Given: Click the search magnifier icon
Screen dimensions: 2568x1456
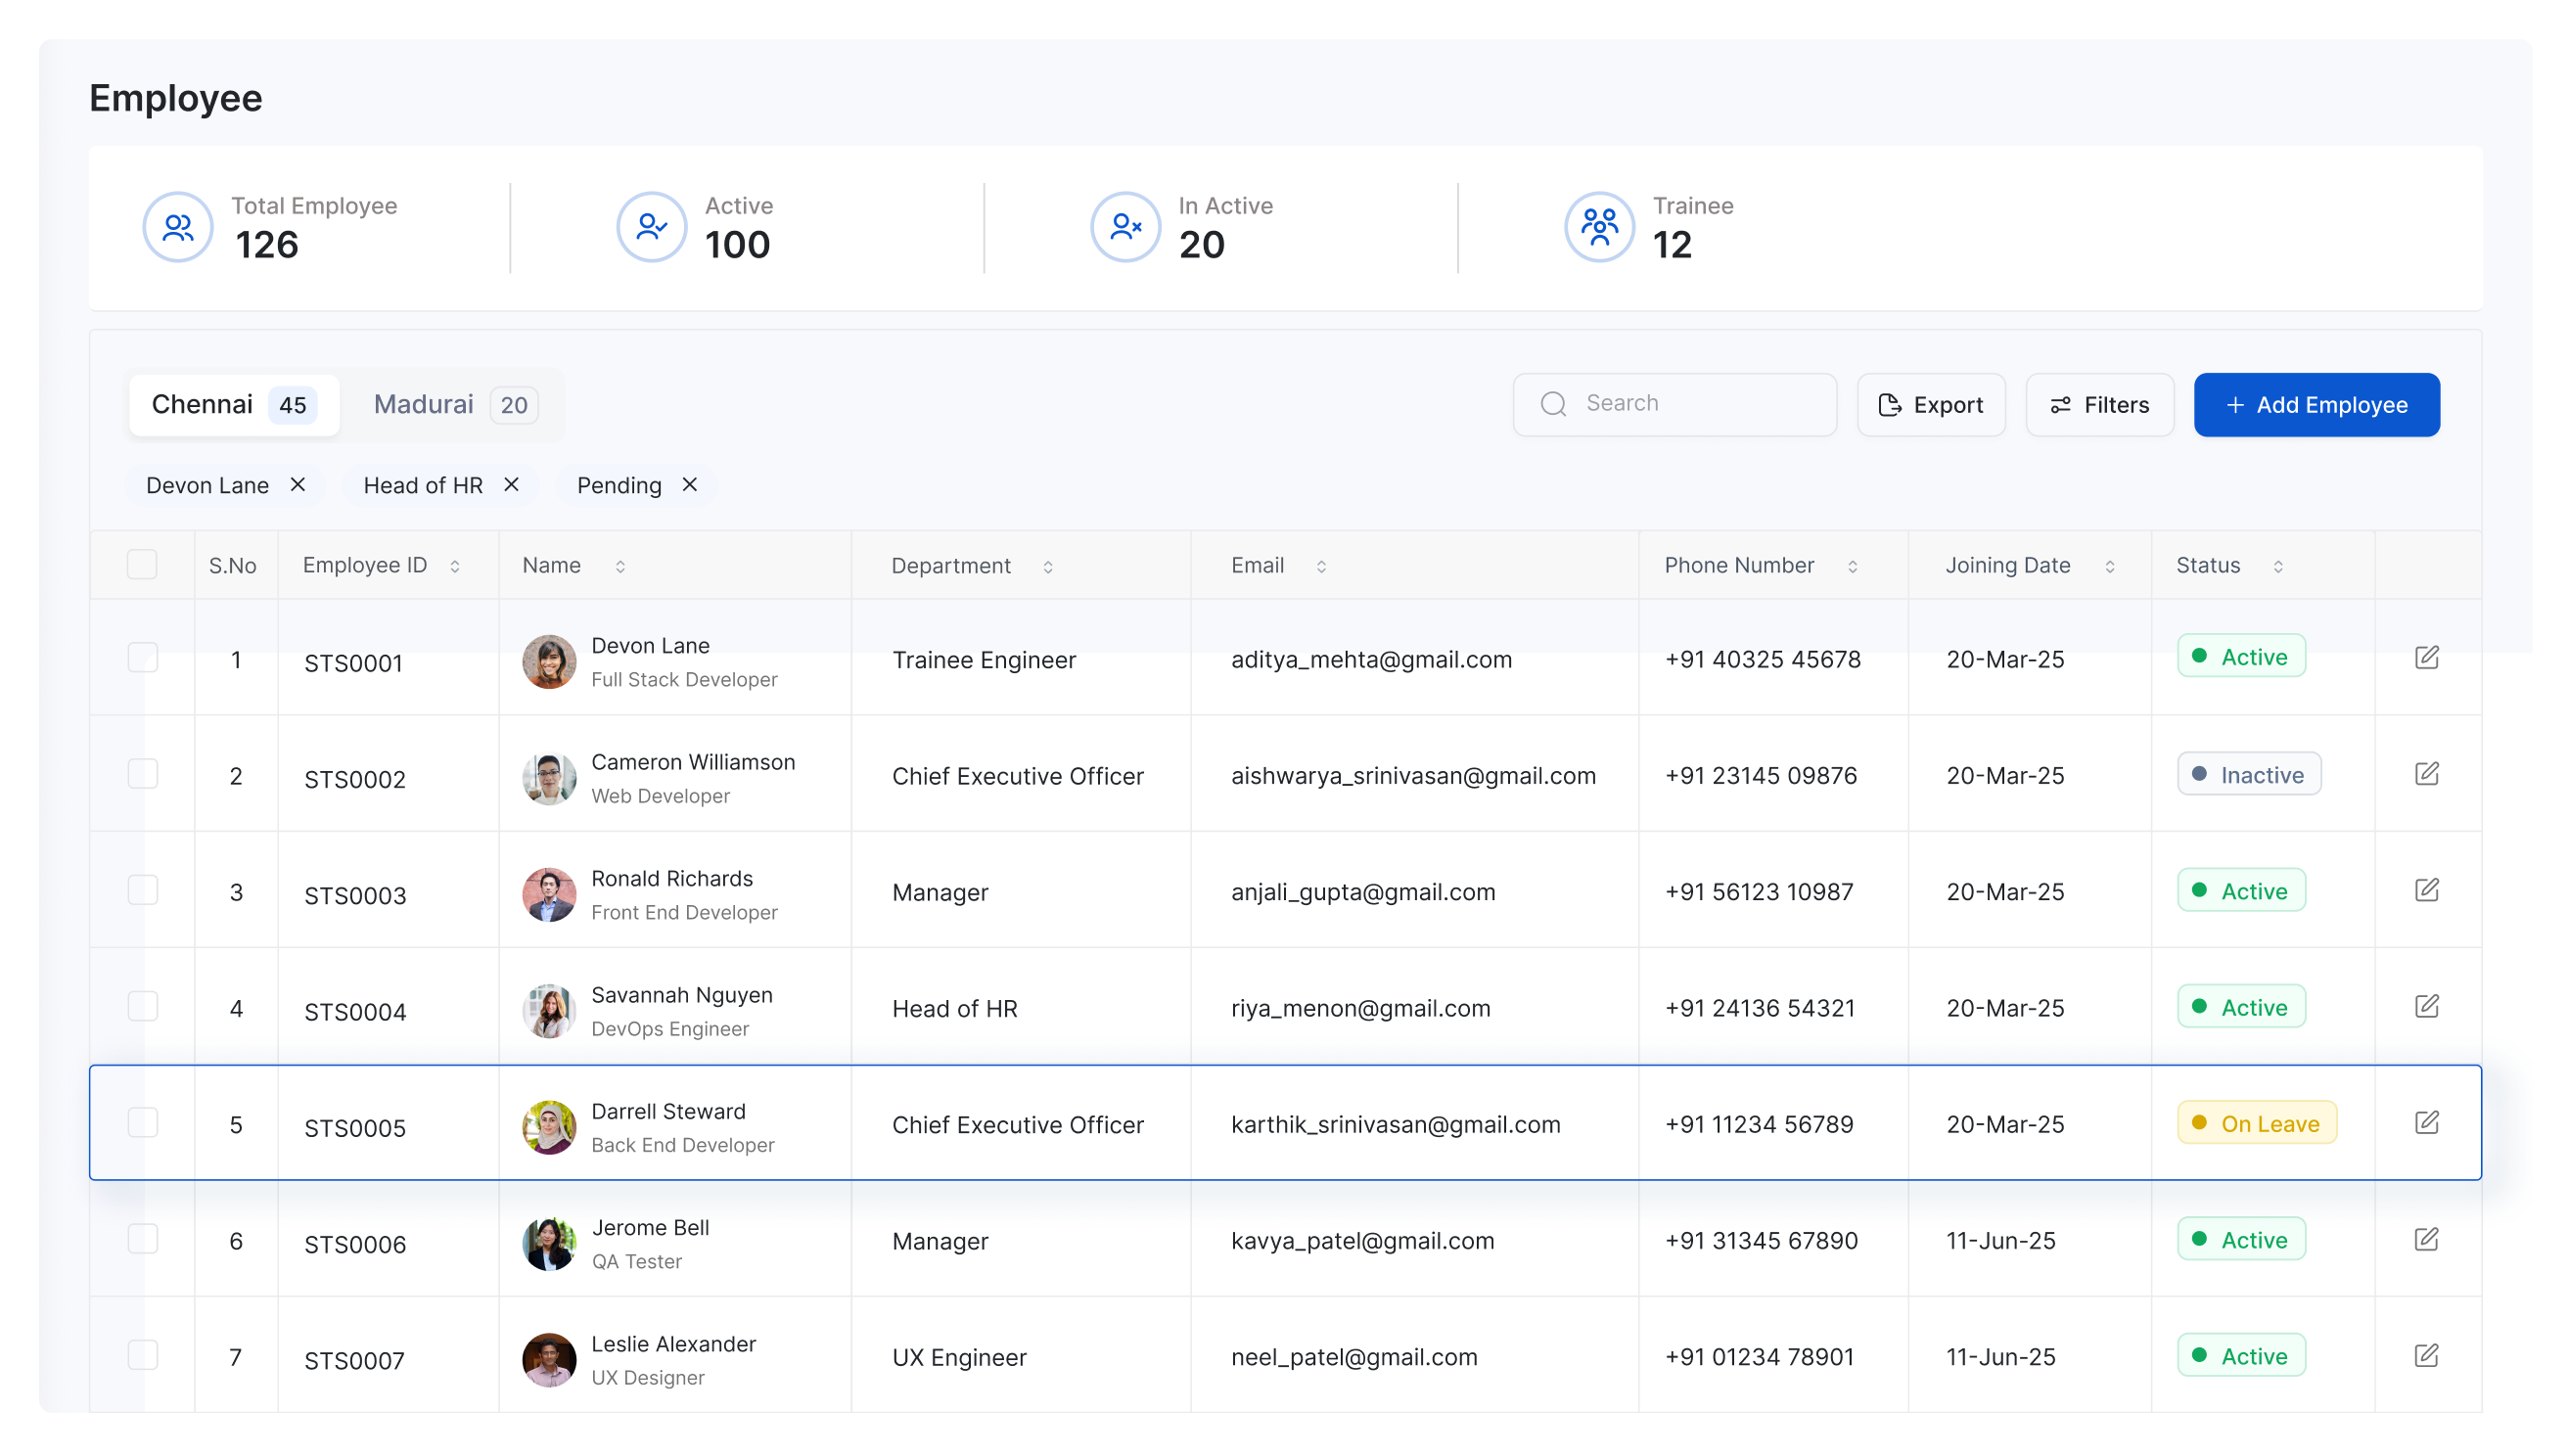Looking at the screenshot, I should (1553, 404).
